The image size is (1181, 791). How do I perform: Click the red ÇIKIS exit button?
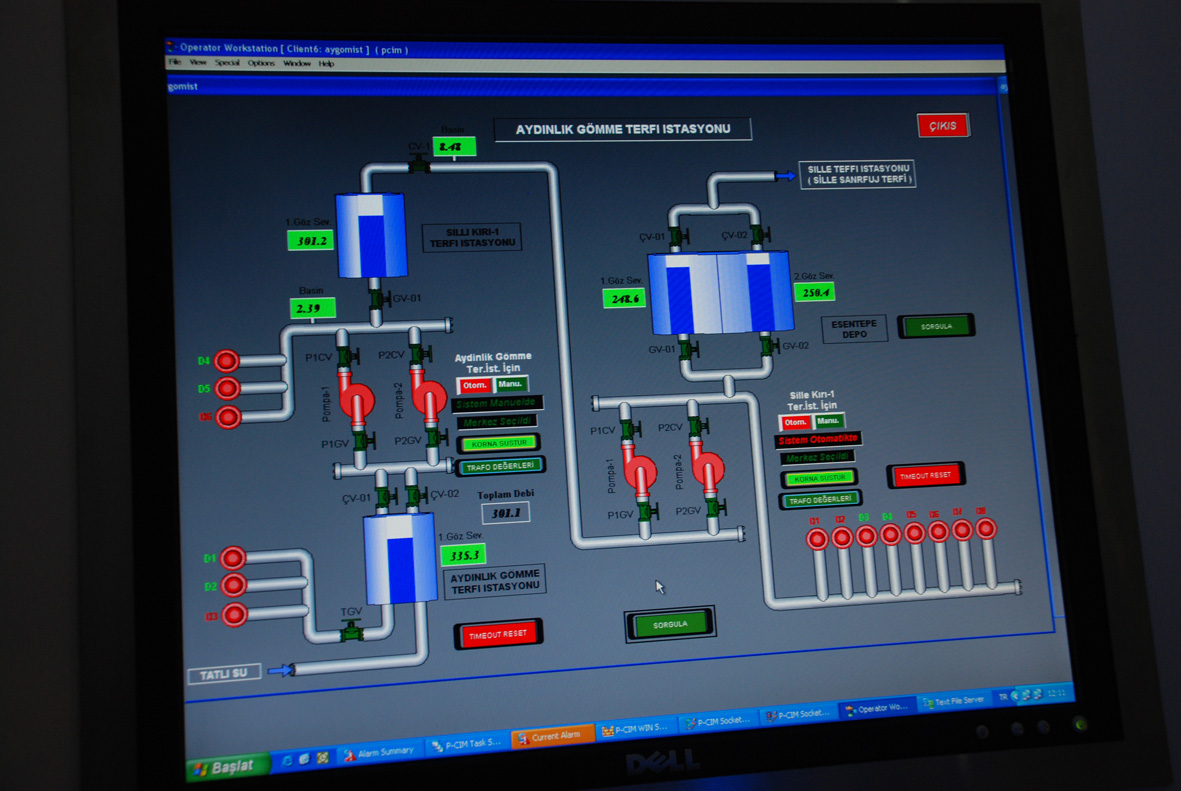(943, 126)
